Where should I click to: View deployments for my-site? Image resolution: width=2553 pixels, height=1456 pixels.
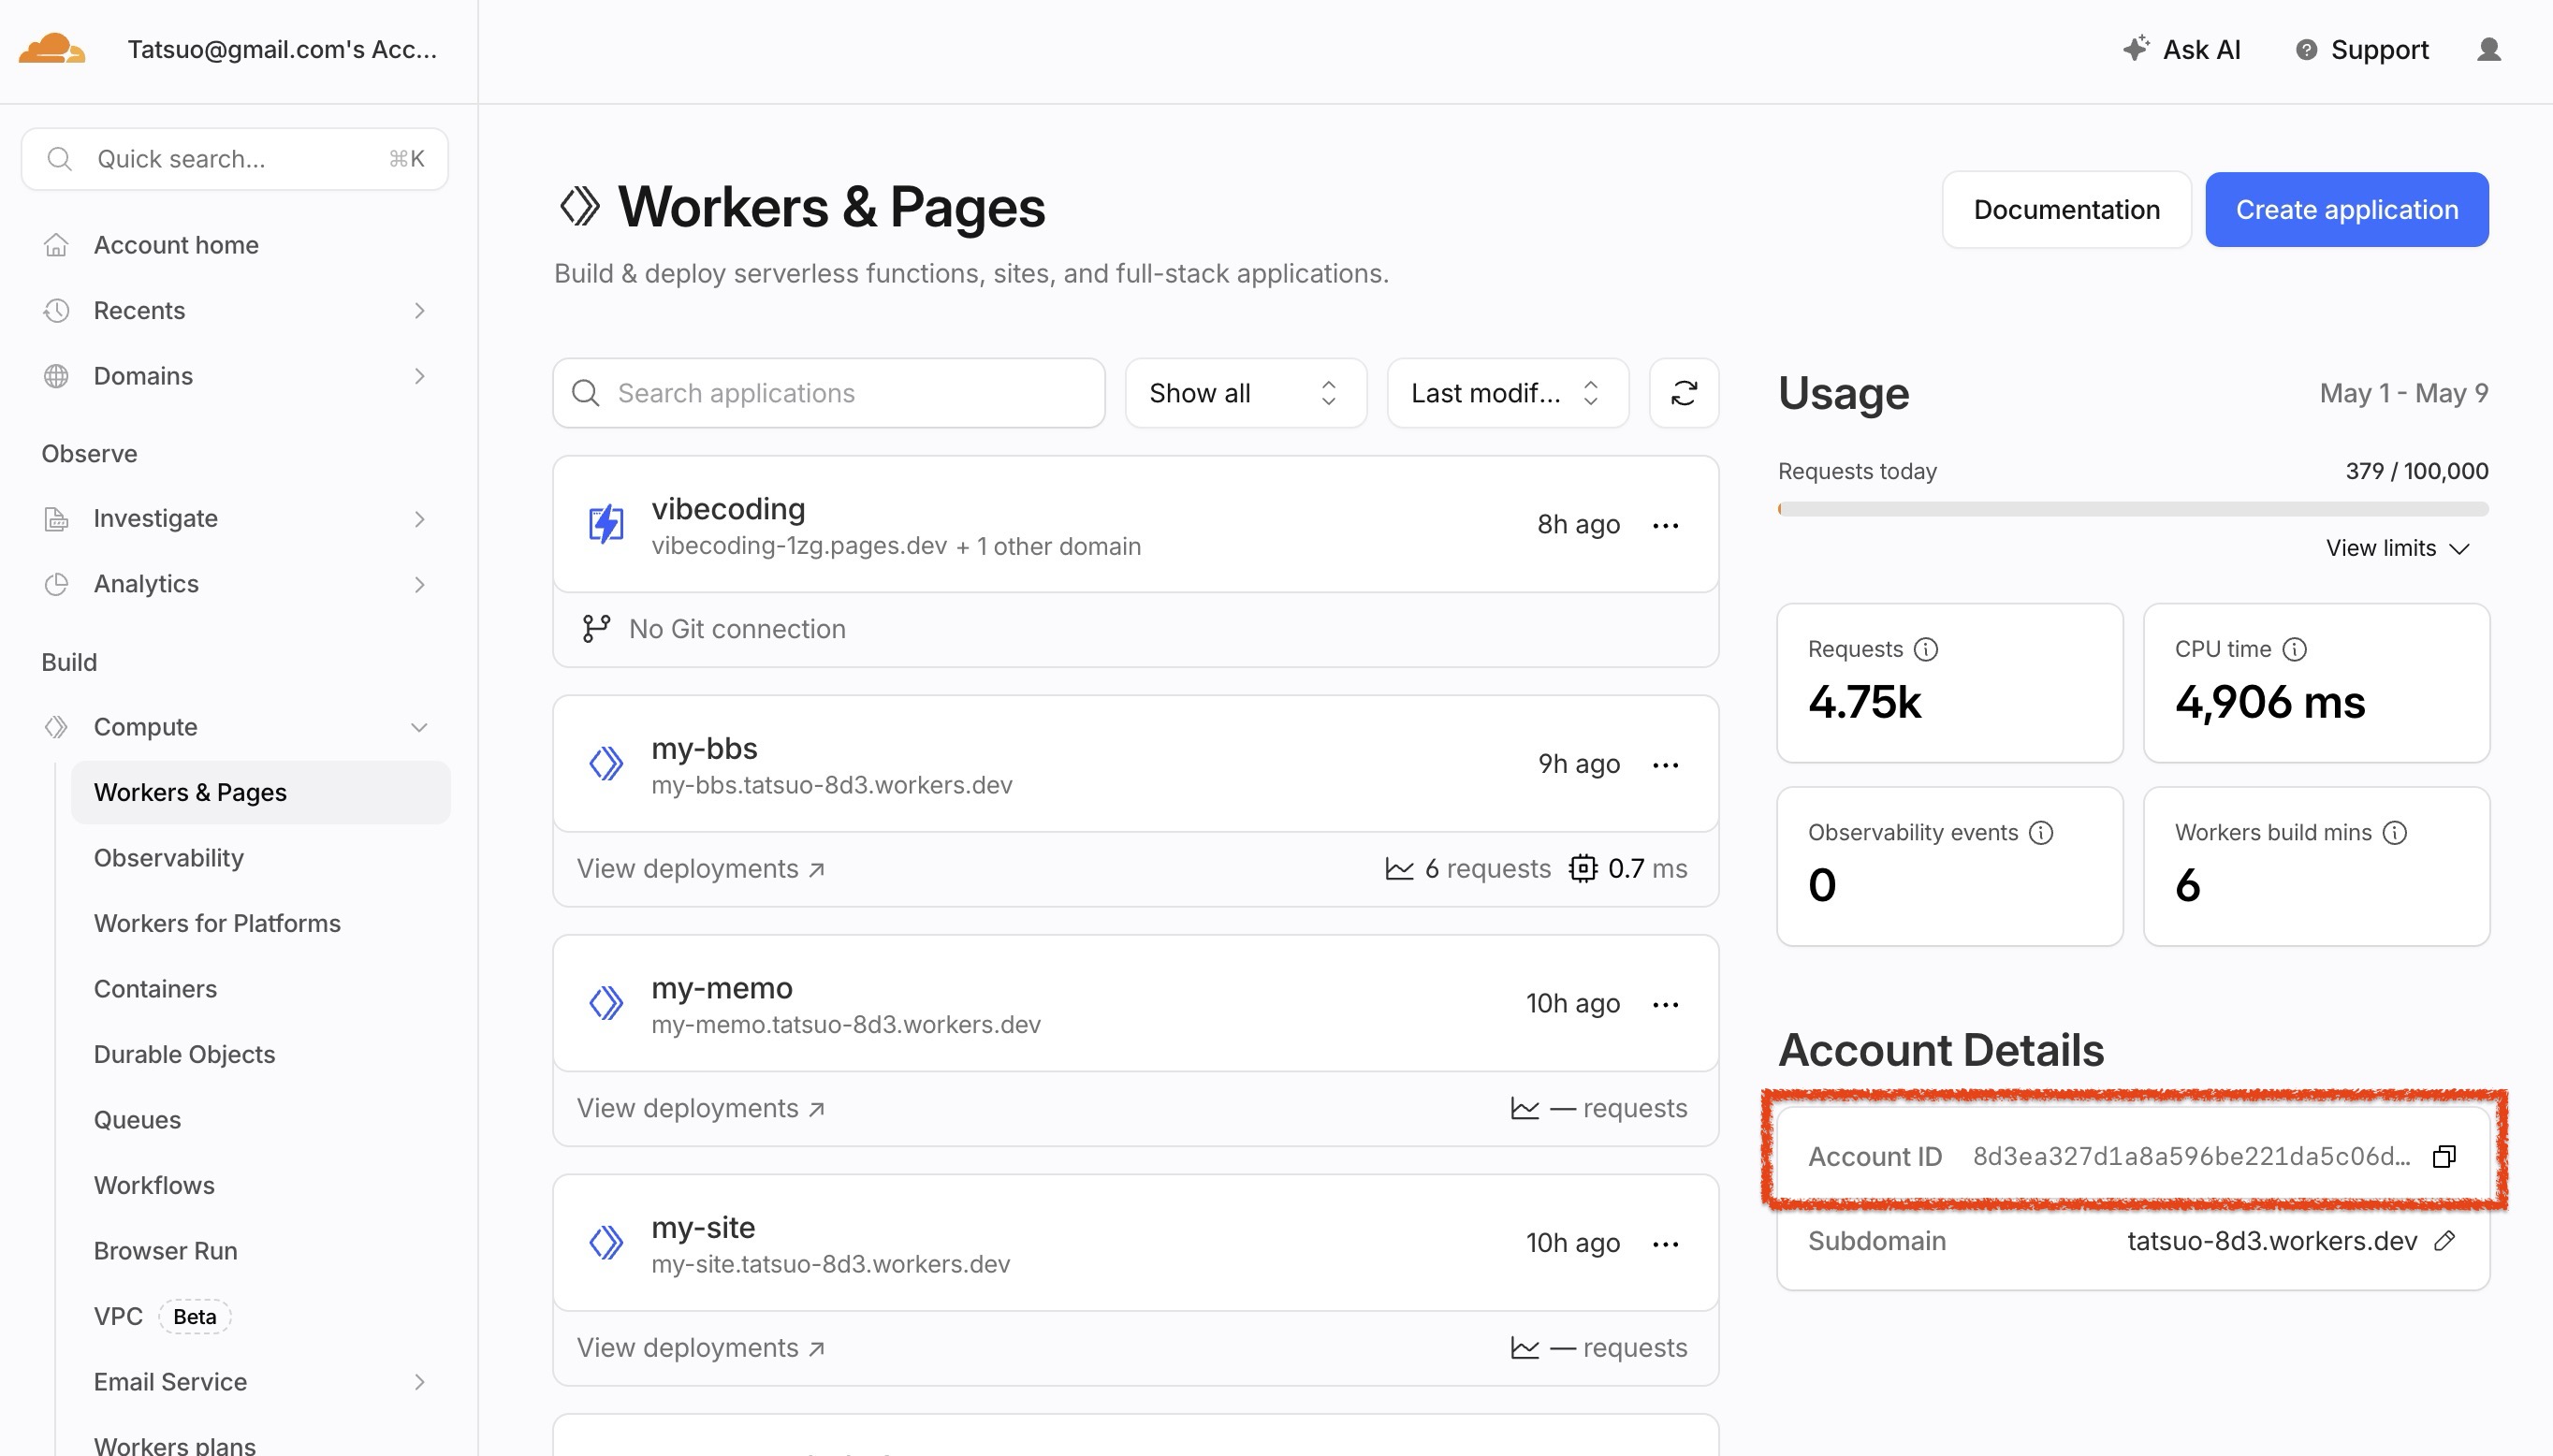tap(701, 1348)
